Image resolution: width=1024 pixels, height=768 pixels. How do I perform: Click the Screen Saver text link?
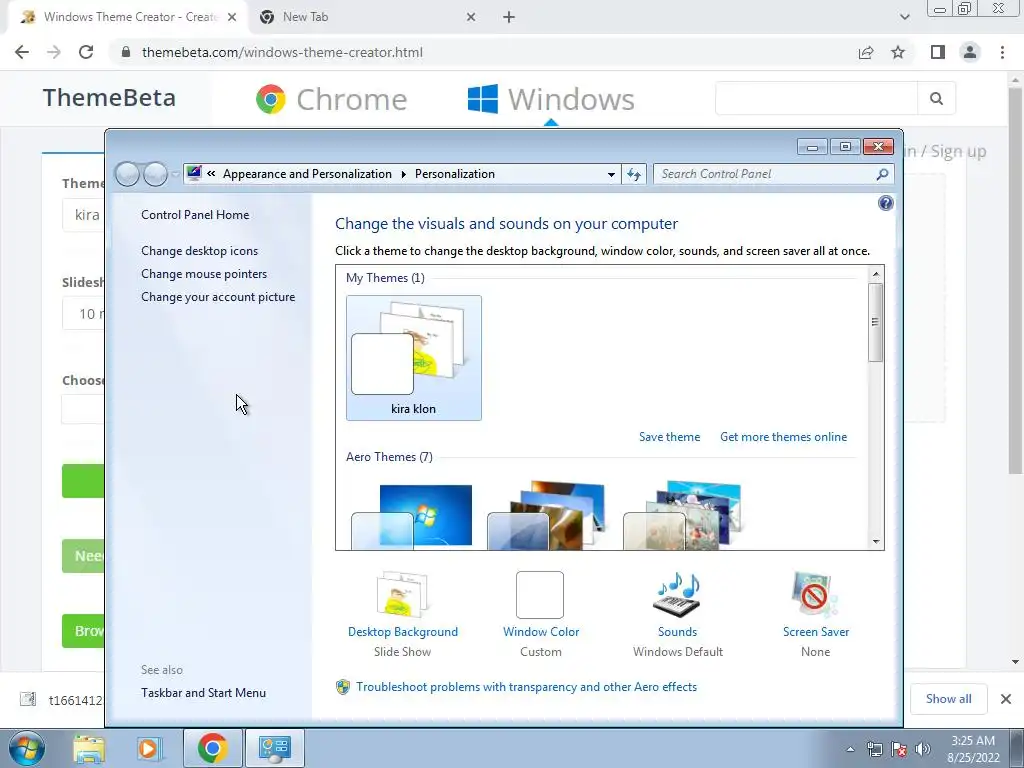click(x=816, y=632)
